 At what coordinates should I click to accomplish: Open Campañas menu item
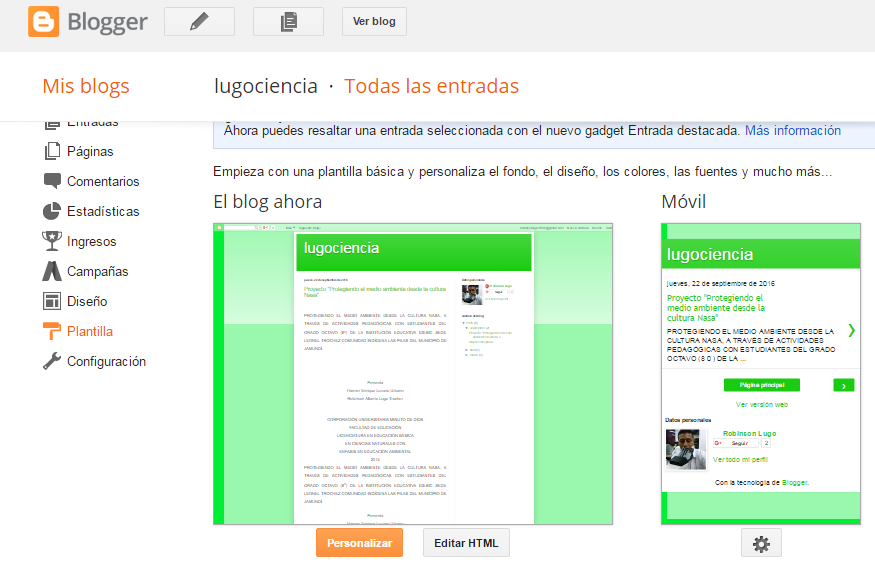pyautogui.click(x=98, y=272)
